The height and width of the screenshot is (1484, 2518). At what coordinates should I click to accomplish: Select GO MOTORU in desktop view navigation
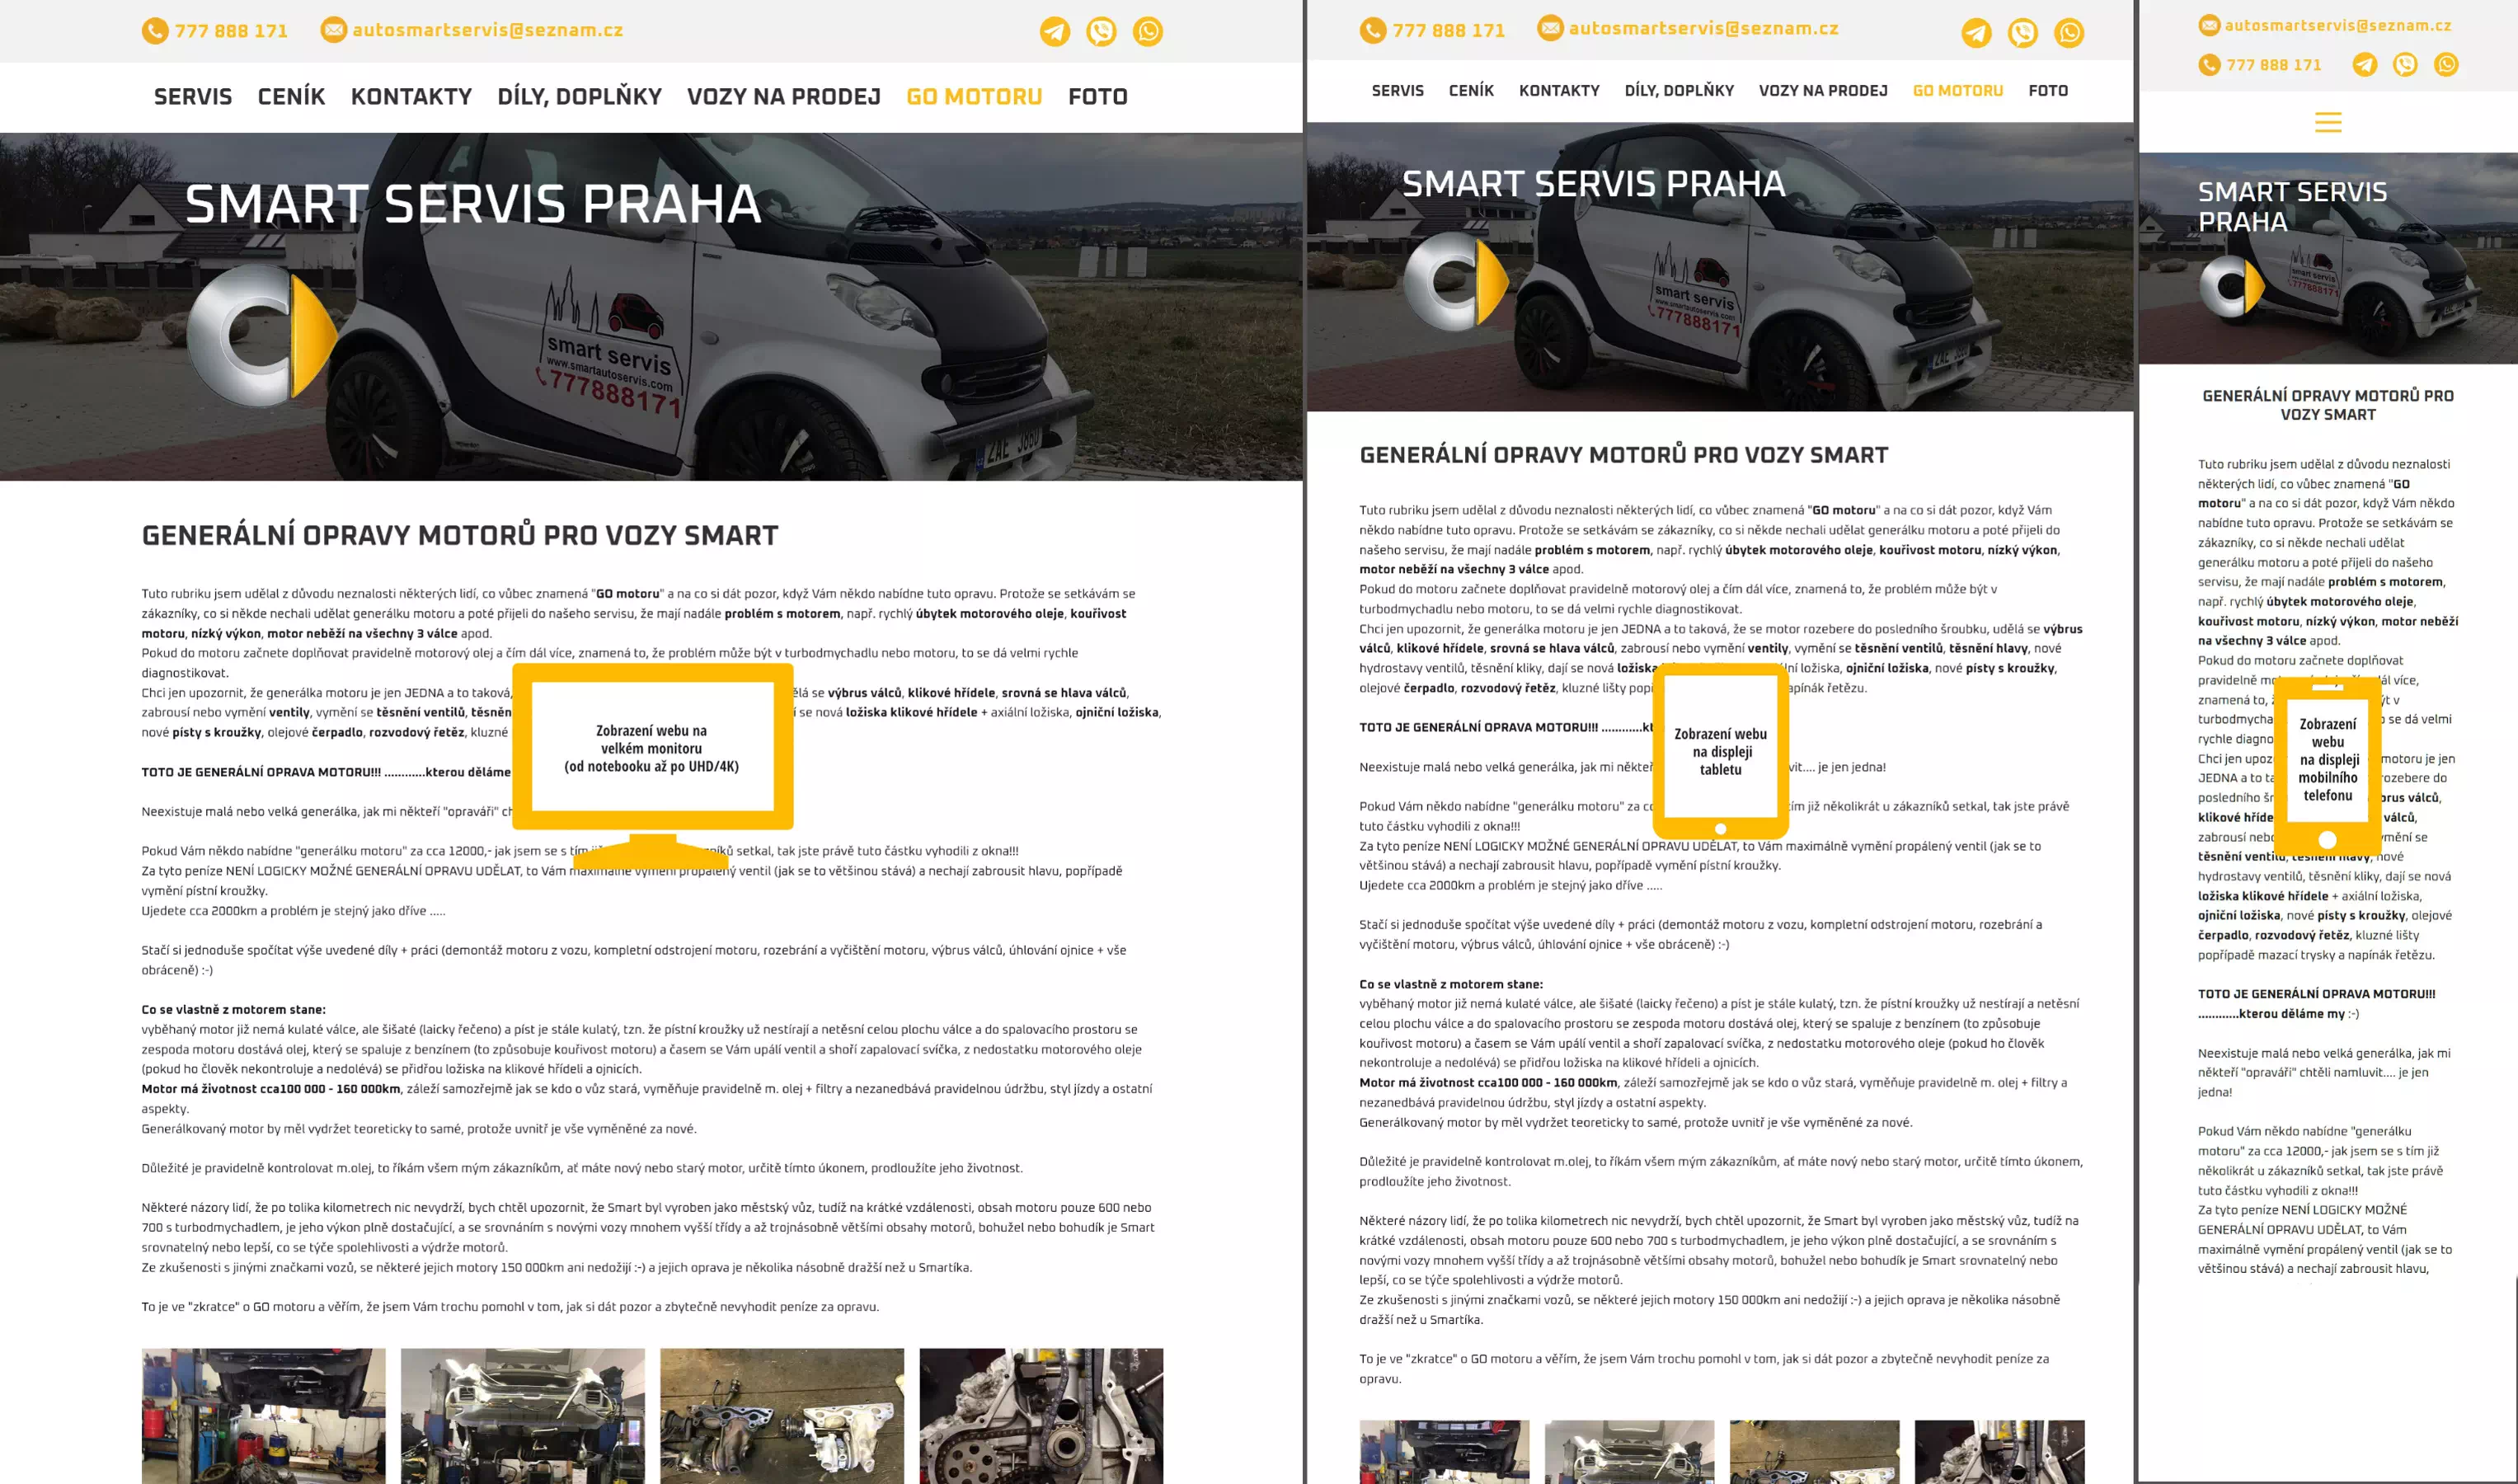(974, 97)
